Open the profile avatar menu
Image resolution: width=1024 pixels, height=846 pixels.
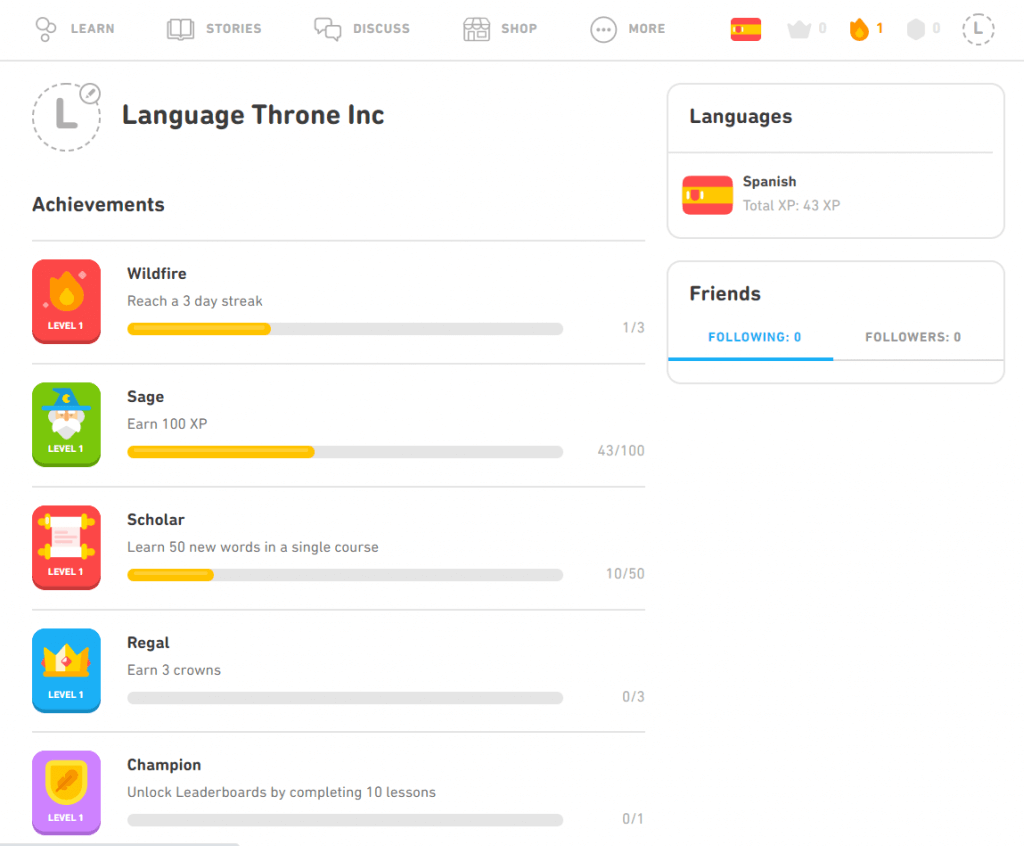(x=977, y=29)
